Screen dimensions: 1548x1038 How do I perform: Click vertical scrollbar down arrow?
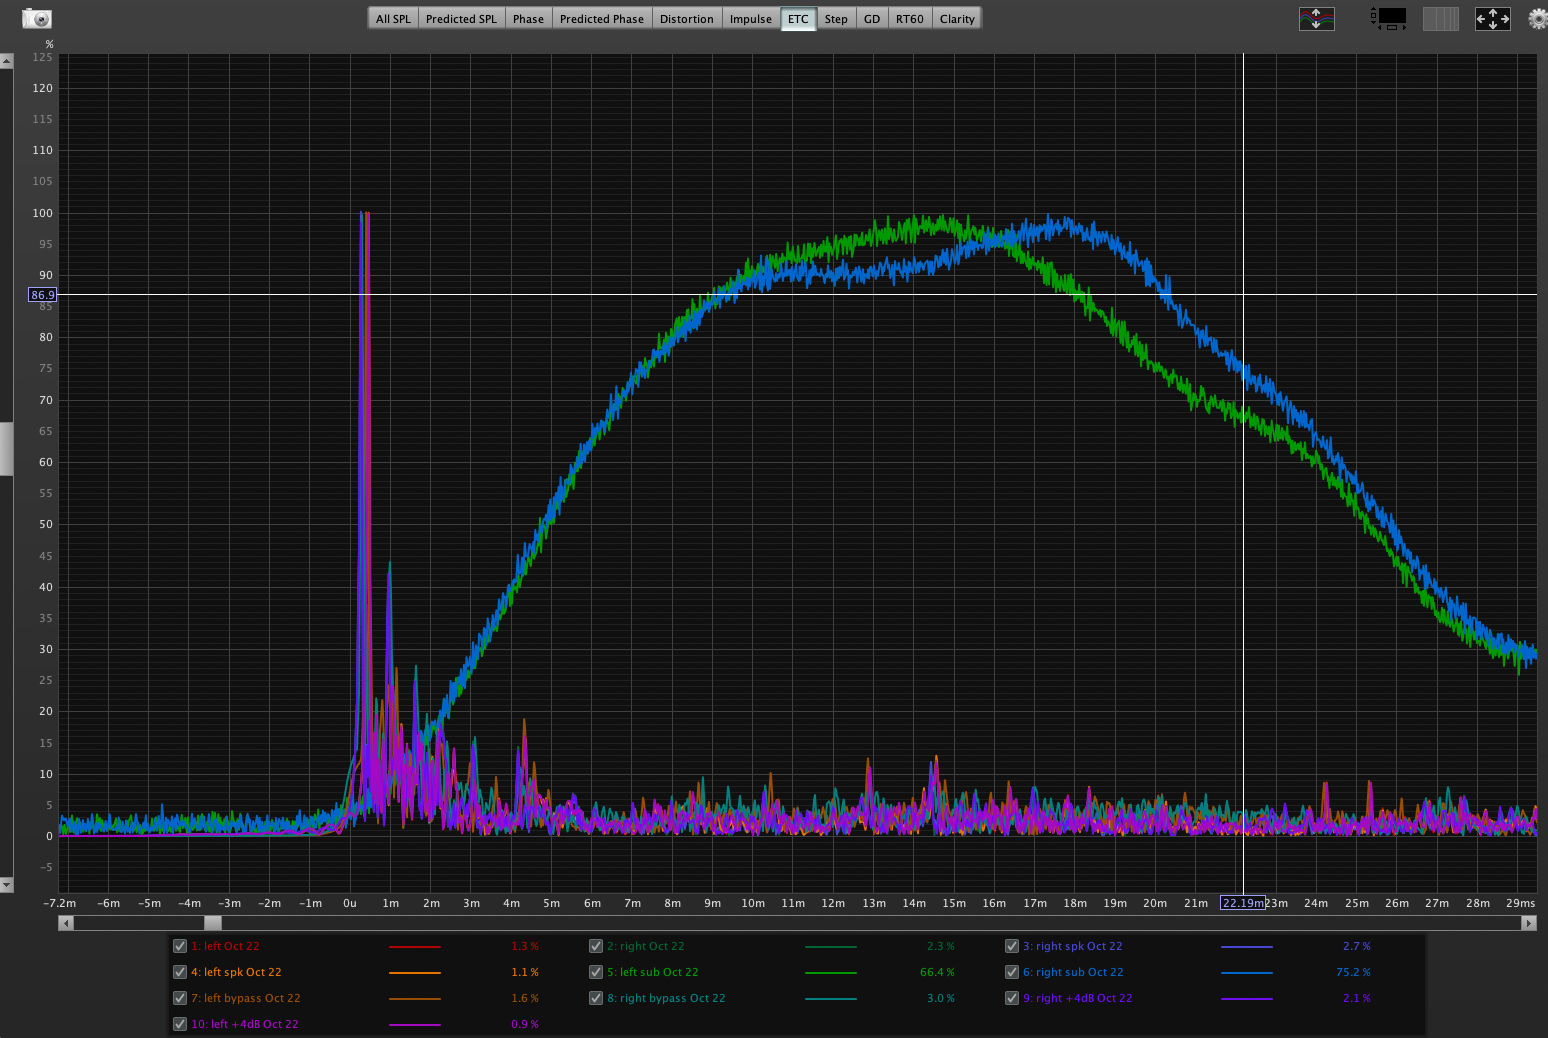point(6,885)
